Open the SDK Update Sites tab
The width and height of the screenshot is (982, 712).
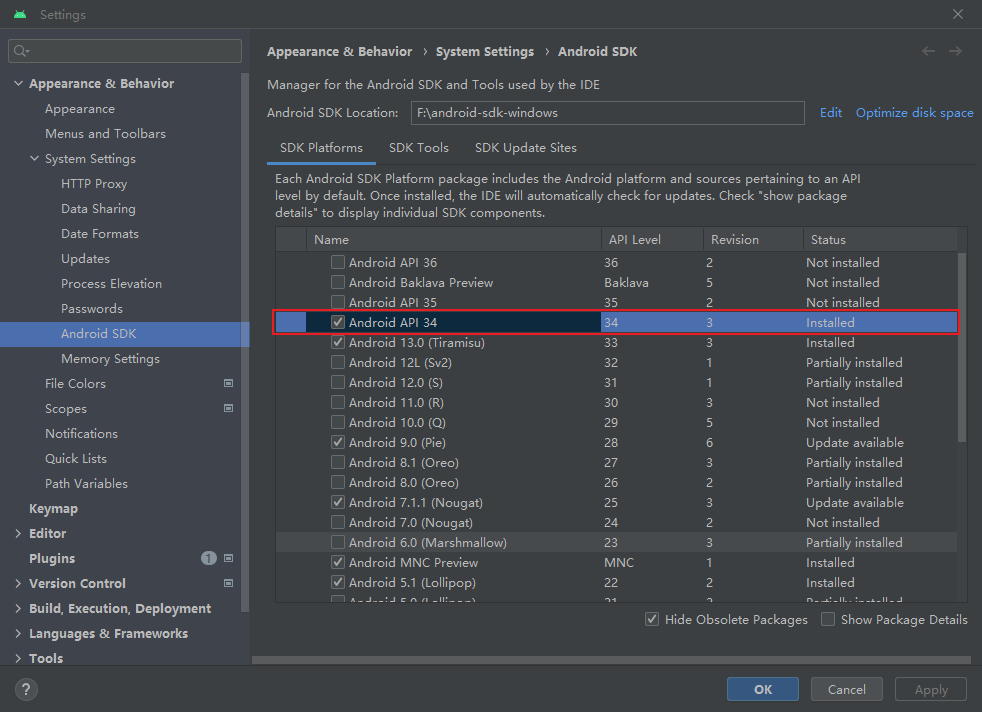coord(525,148)
